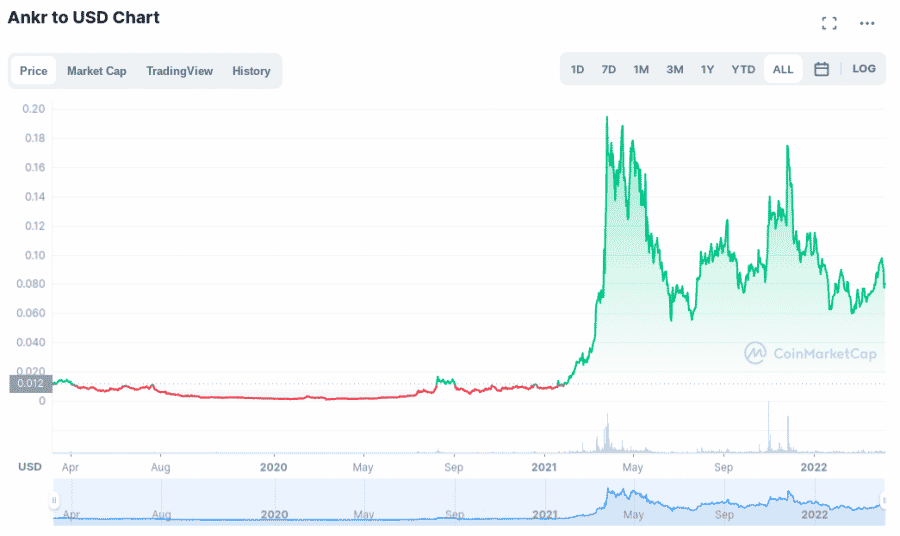Image resolution: width=900 pixels, height=536 pixels.
Task: Open the TradingView tab
Action: [179, 71]
